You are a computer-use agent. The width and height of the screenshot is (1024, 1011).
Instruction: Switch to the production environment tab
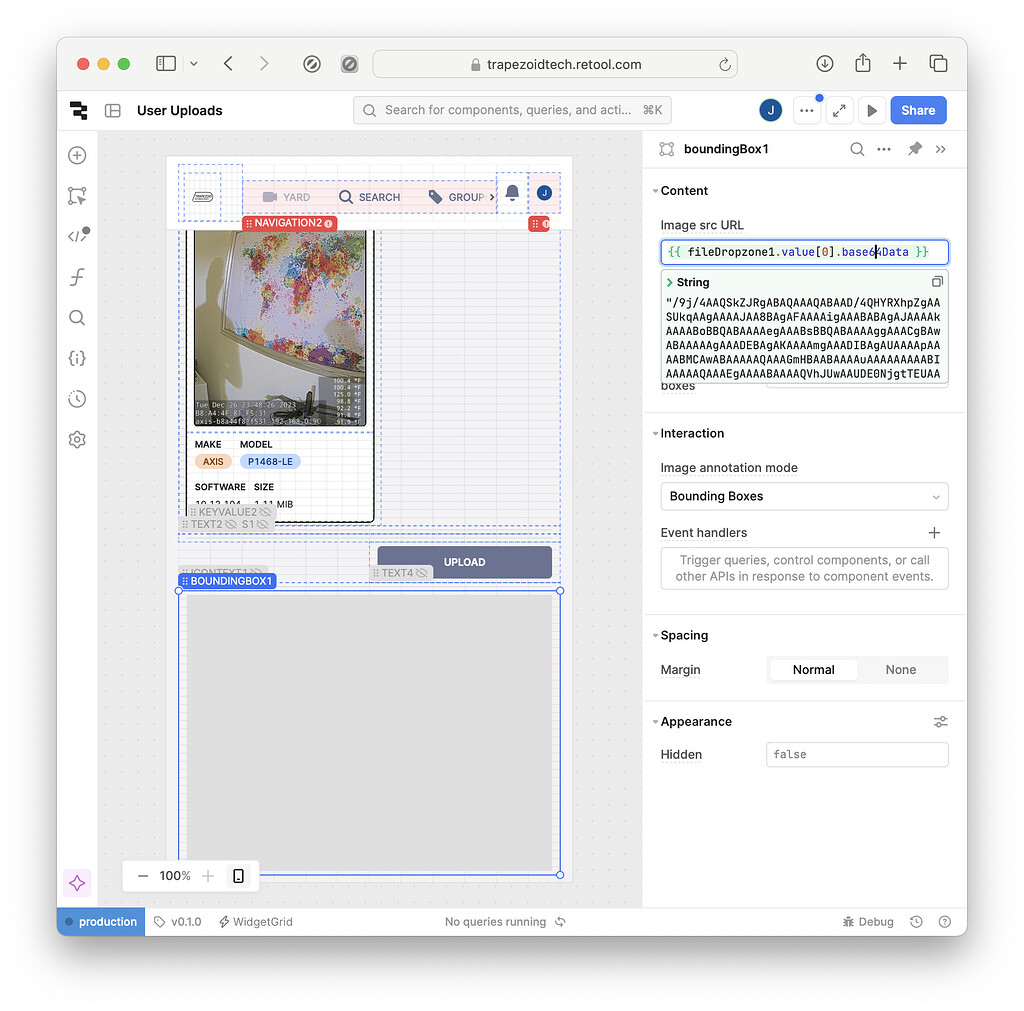click(x=100, y=921)
